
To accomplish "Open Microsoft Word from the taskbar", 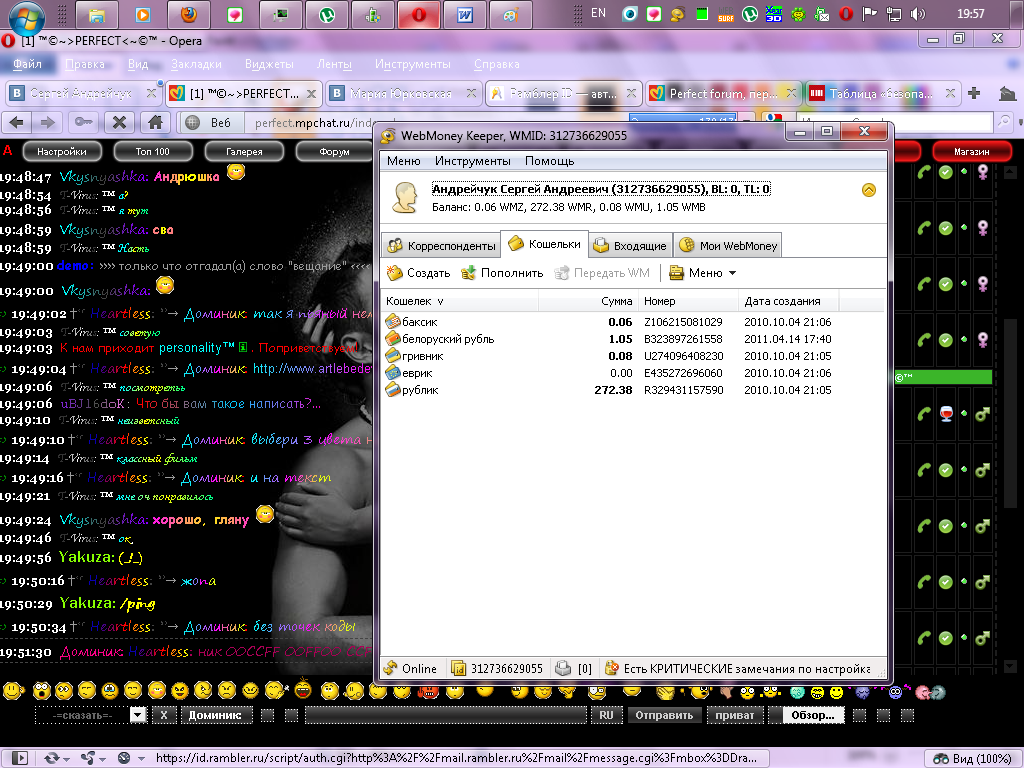I will click(464, 14).
